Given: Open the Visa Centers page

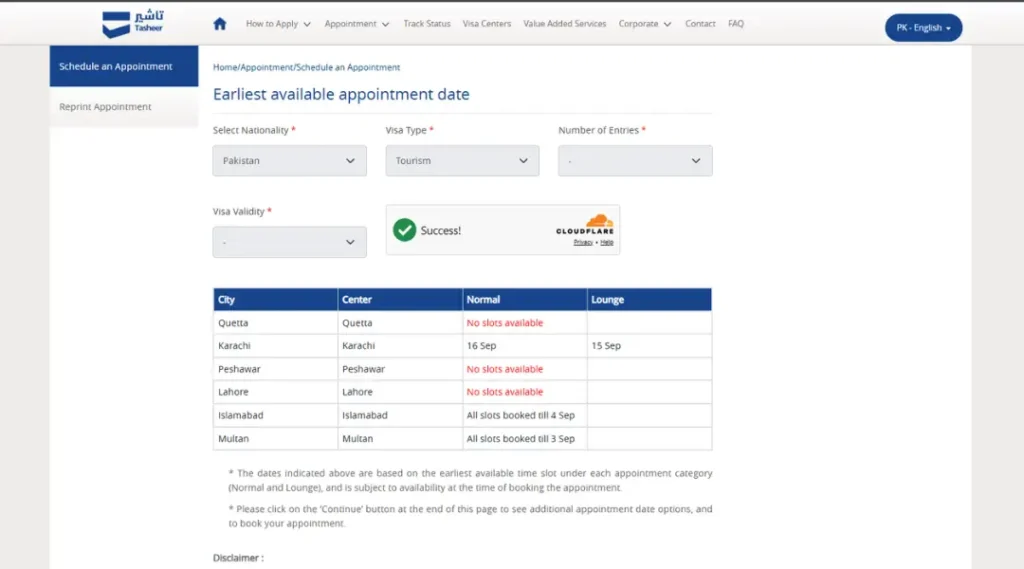Looking at the screenshot, I should click(487, 24).
